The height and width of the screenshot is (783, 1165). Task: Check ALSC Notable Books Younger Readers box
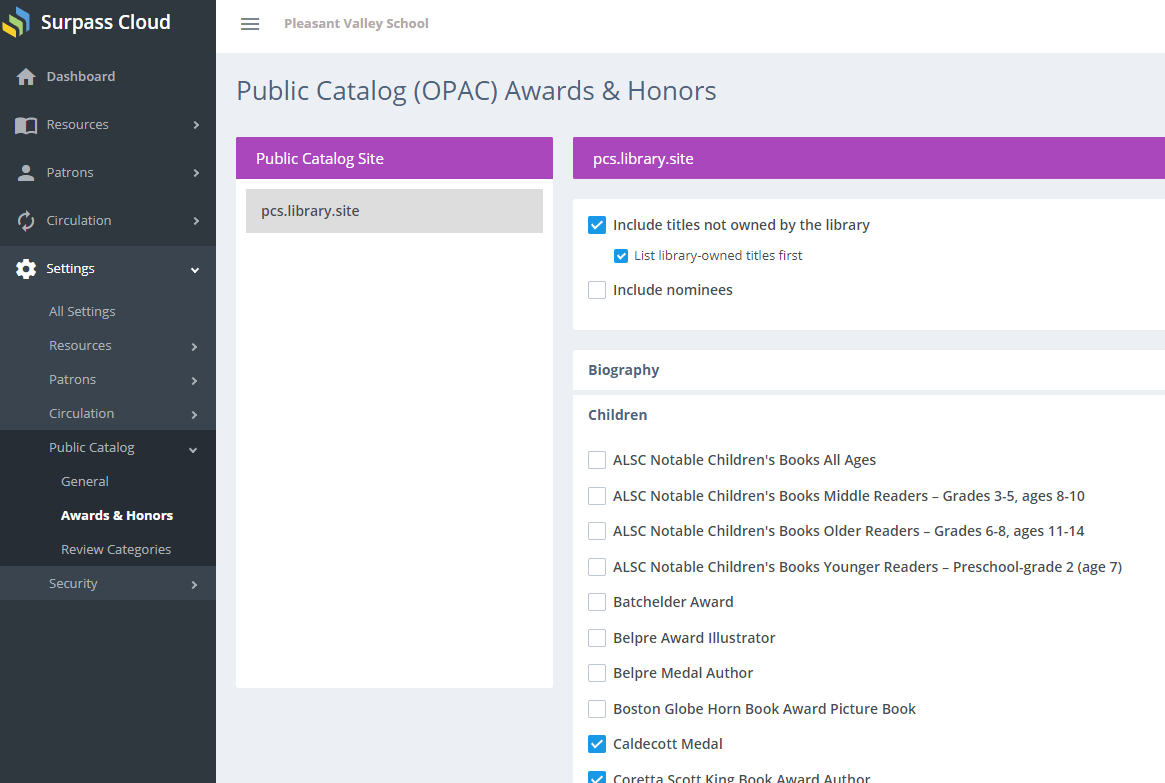(x=597, y=567)
